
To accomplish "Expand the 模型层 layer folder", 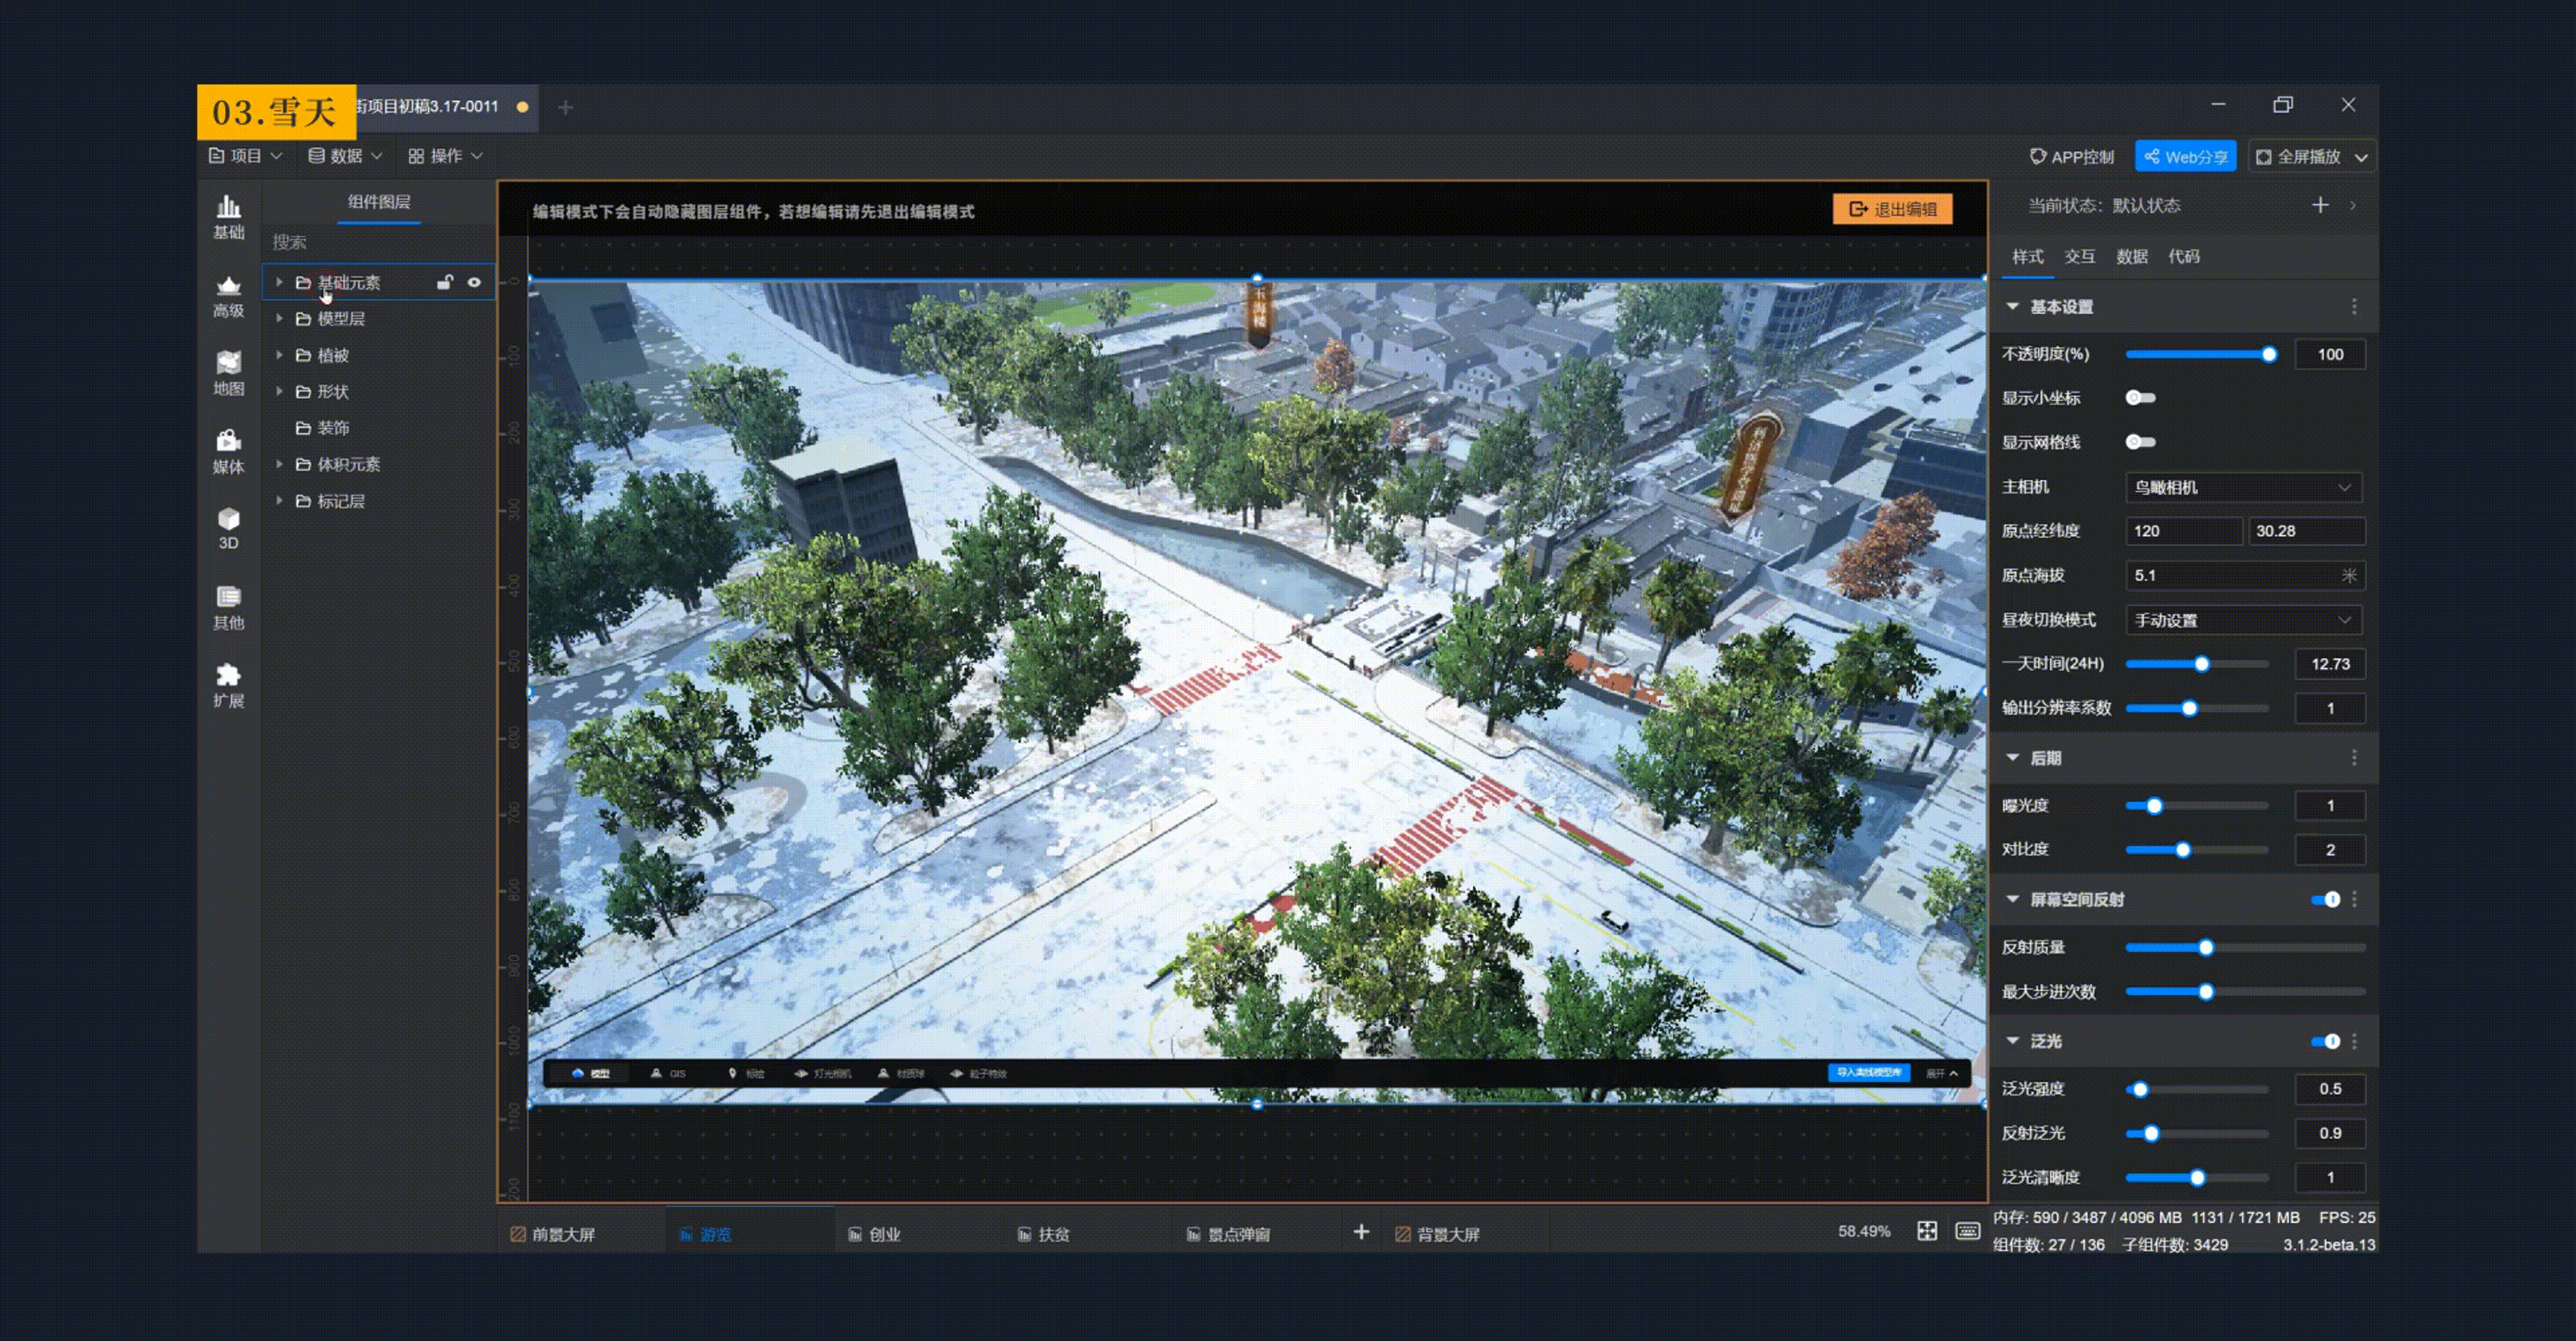I will [x=280, y=319].
